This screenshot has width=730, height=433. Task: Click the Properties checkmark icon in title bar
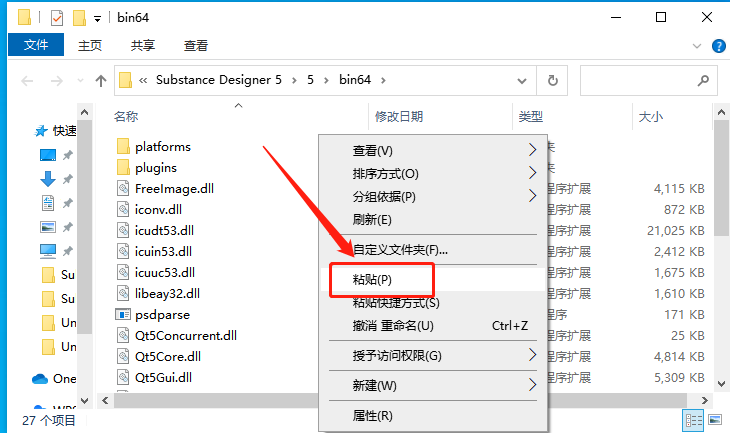[57, 18]
